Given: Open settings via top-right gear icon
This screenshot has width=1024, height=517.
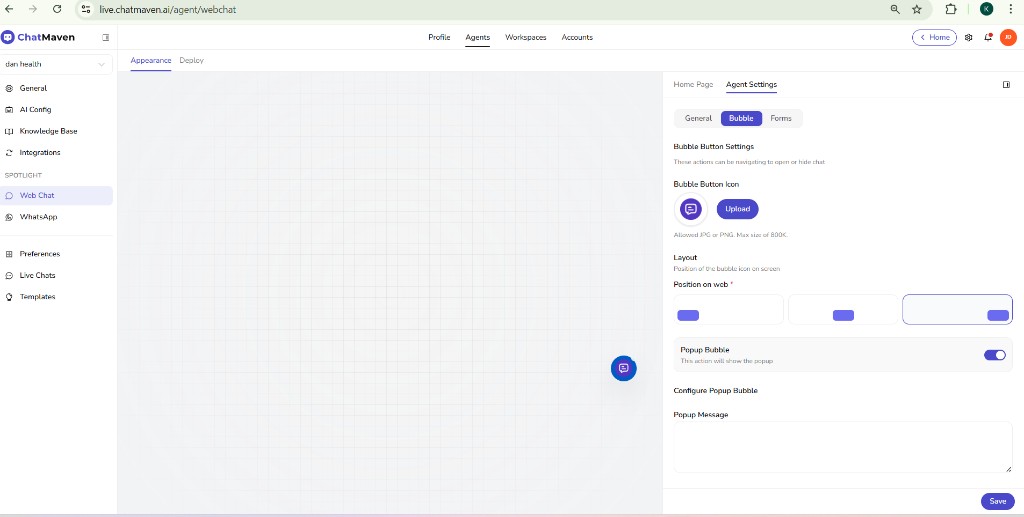Looking at the screenshot, I should pyautogui.click(x=968, y=37).
